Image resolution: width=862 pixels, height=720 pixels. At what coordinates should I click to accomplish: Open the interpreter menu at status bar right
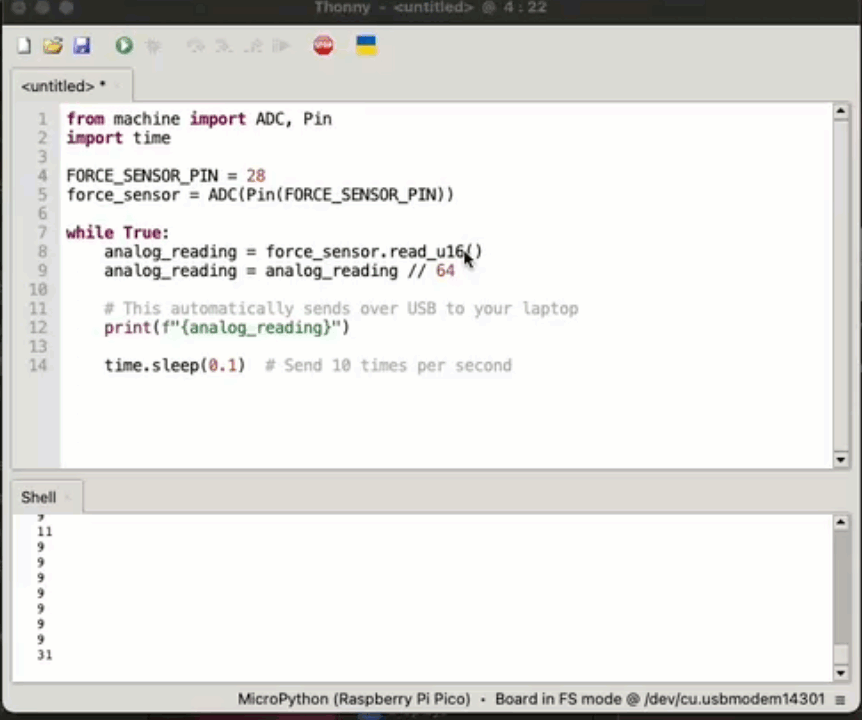pyautogui.click(x=841, y=700)
